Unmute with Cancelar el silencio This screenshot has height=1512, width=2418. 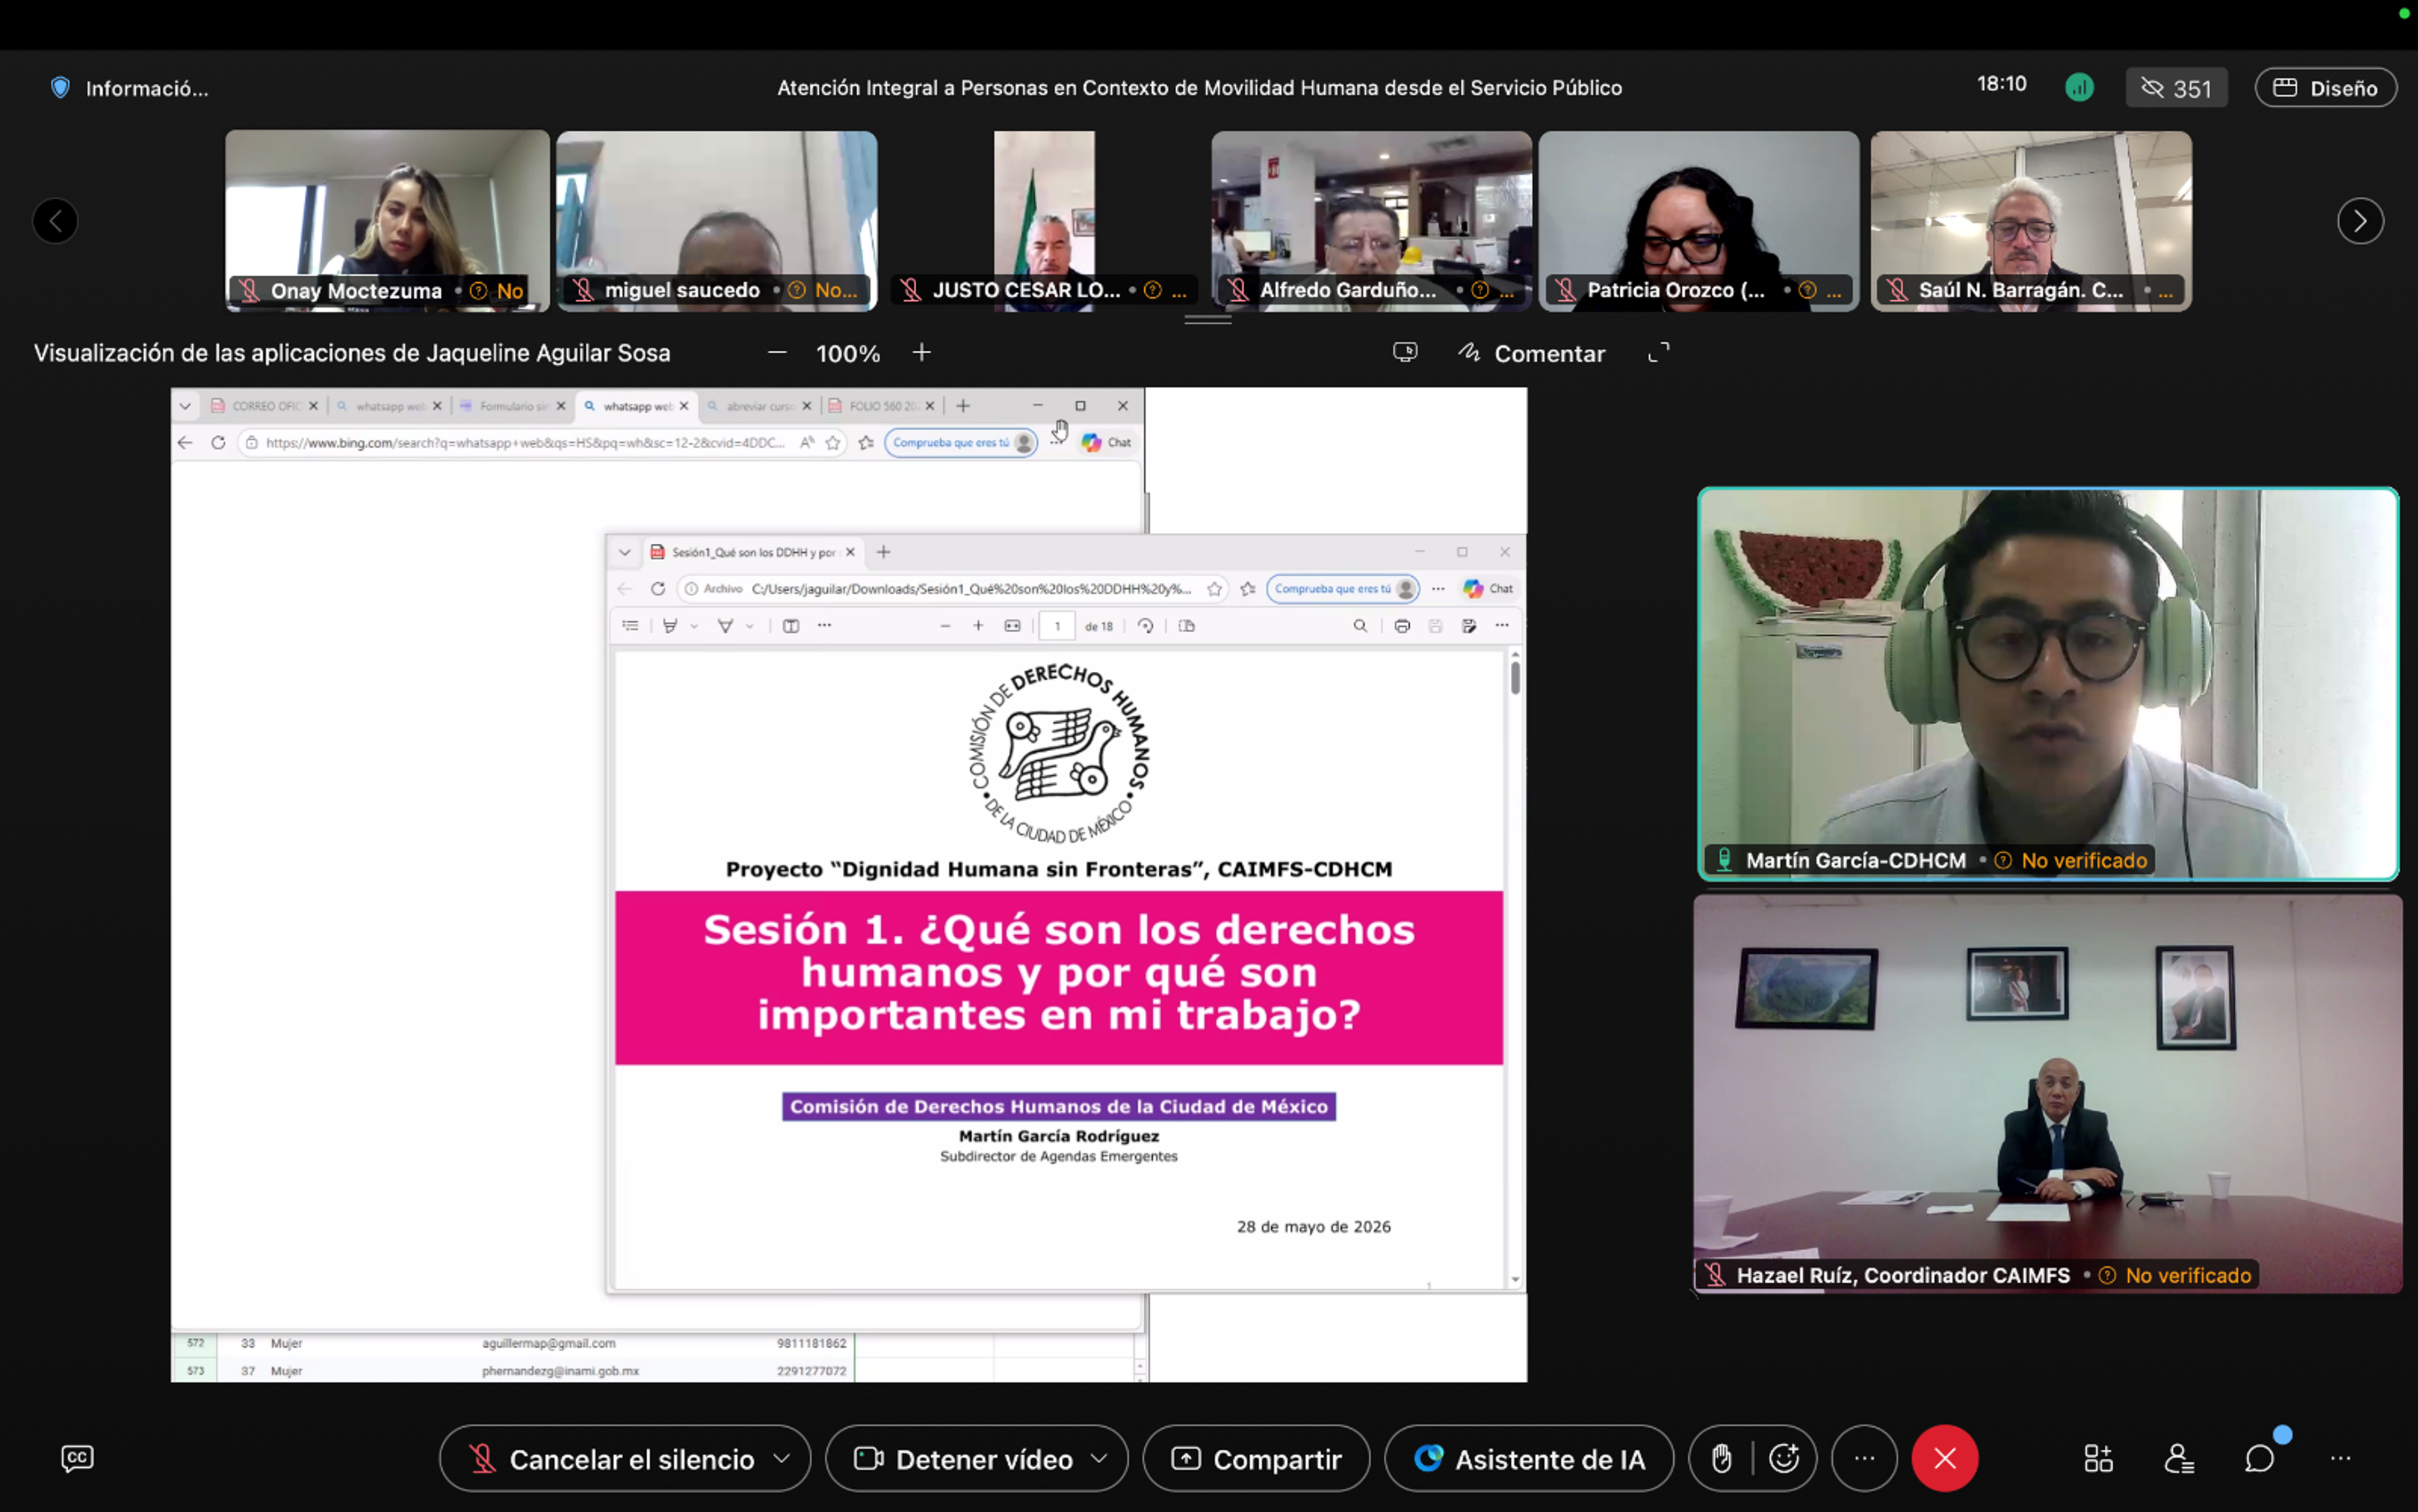pyautogui.click(x=612, y=1459)
